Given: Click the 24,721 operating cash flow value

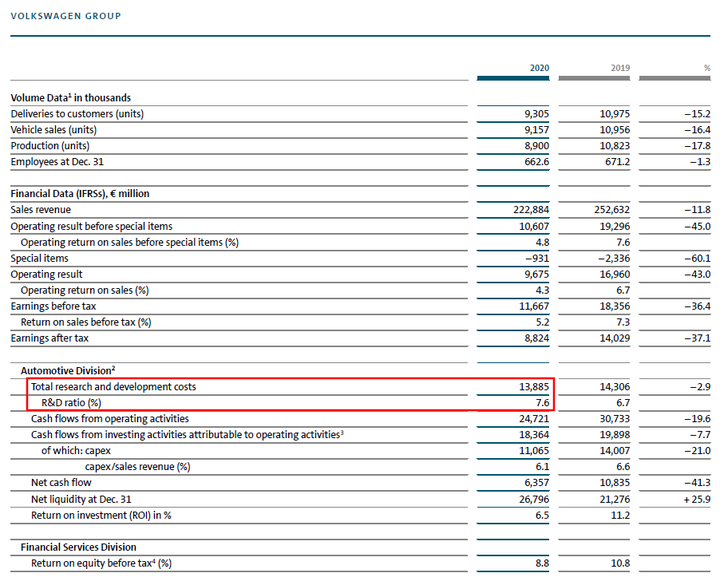Looking at the screenshot, I should click(534, 419).
